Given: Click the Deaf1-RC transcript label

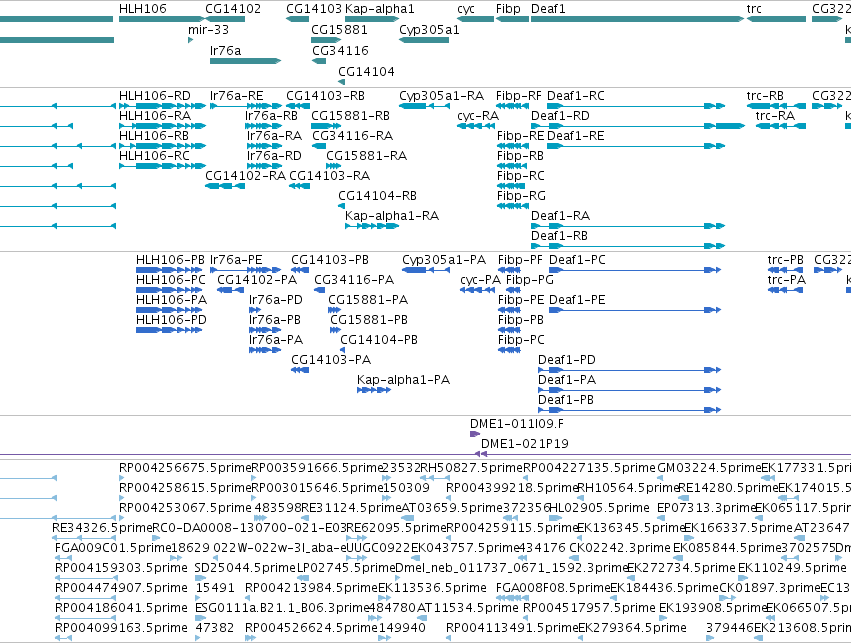Looking at the screenshot, I should point(576,96).
